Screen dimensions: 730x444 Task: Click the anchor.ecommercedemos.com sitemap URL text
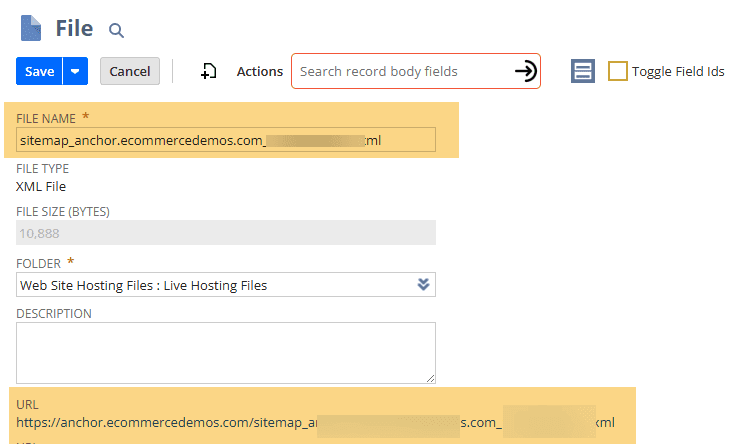pyautogui.click(x=315, y=423)
